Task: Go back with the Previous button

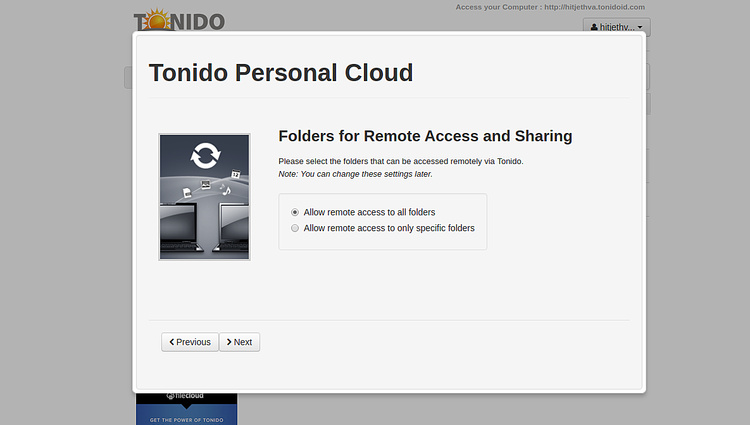Action: click(x=189, y=342)
